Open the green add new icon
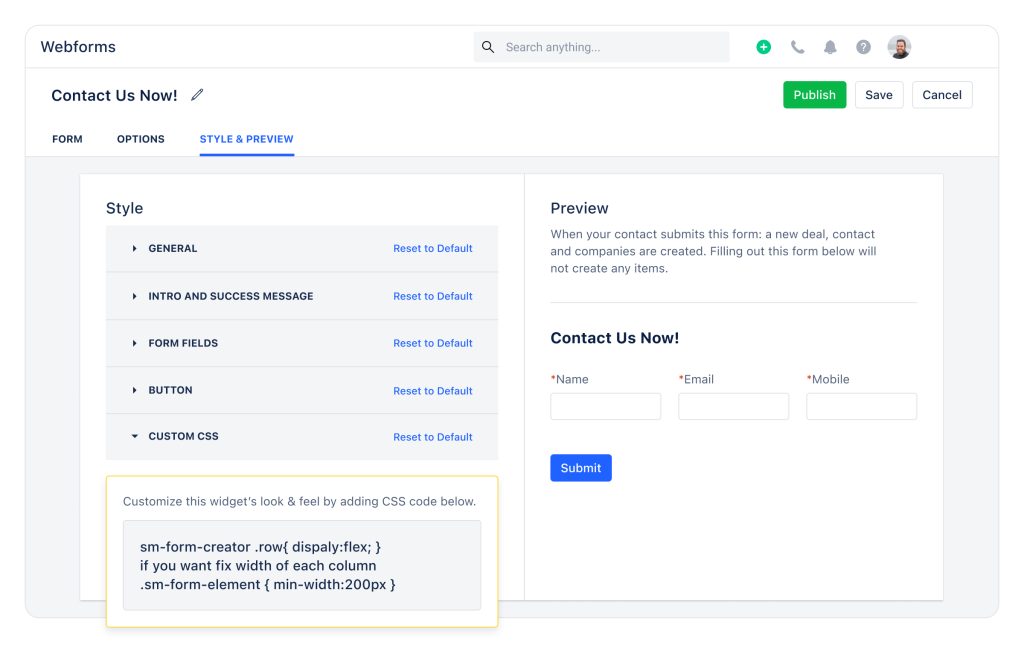 (763, 46)
